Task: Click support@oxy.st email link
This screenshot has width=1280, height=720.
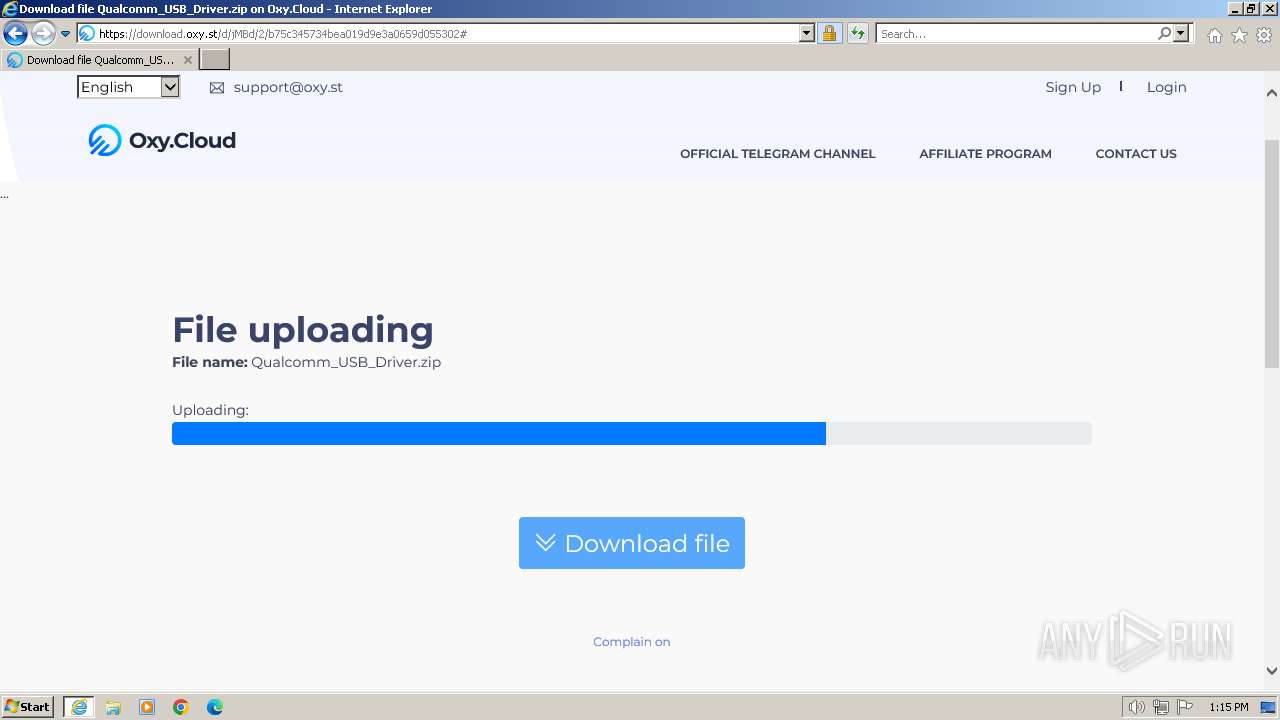Action: 288,87
